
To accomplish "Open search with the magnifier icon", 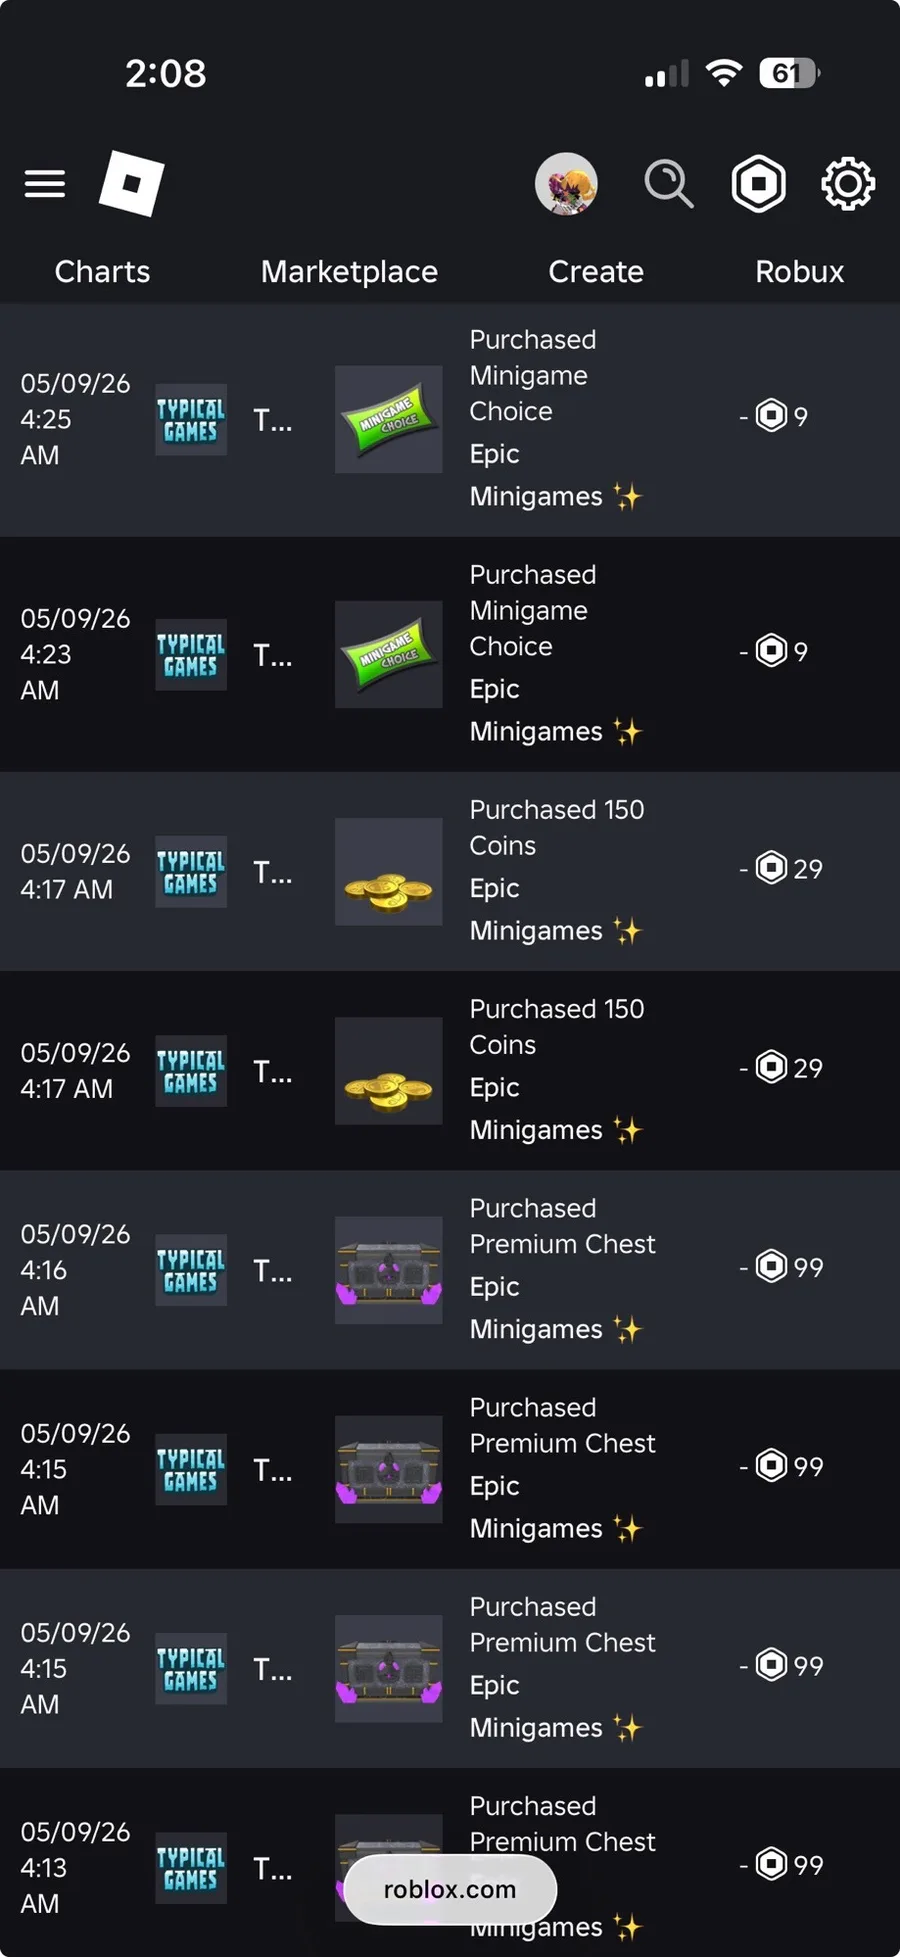I will 669,184.
